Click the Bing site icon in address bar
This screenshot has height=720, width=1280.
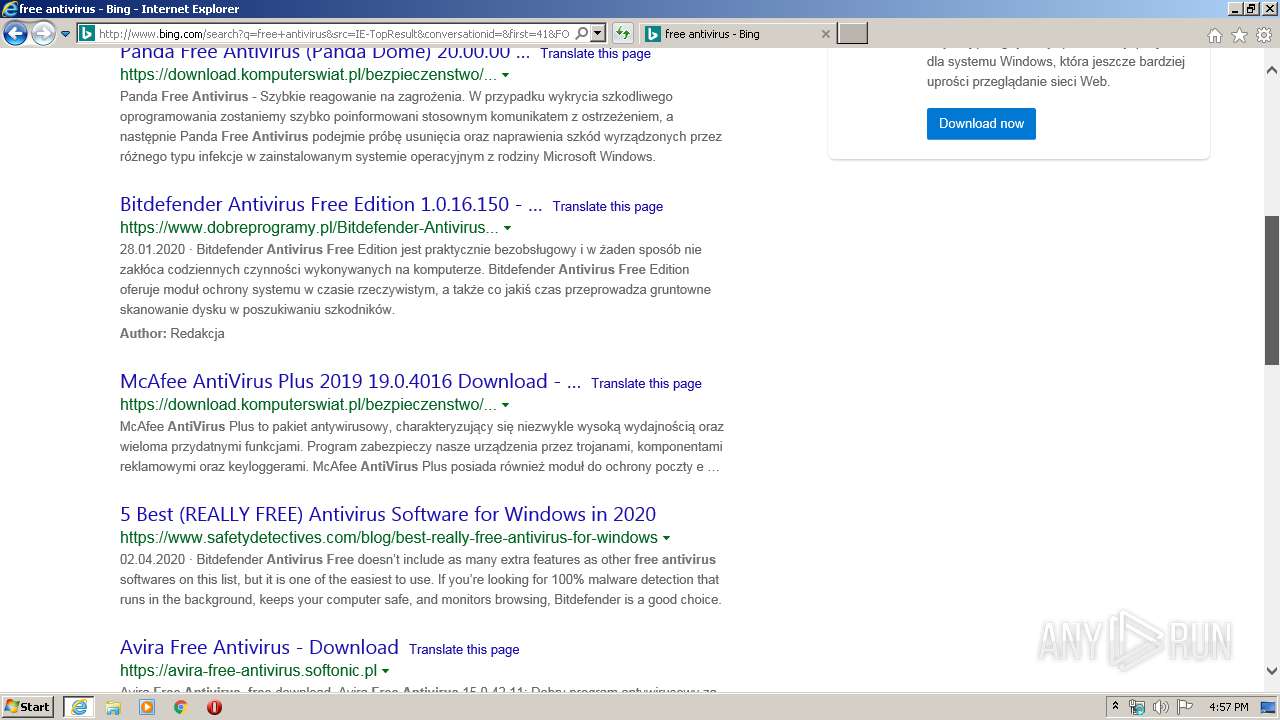point(87,34)
